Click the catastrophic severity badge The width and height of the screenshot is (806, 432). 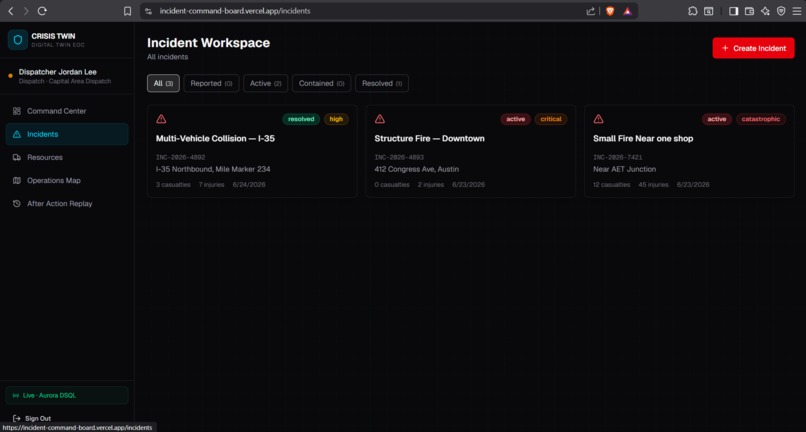click(x=761, y=119)
